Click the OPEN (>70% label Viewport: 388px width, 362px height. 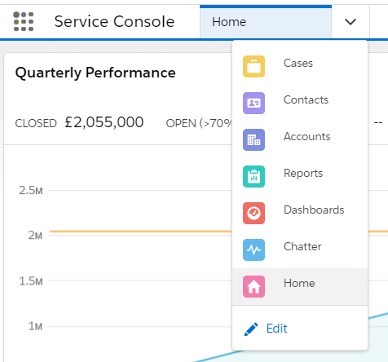coord(199,123)
